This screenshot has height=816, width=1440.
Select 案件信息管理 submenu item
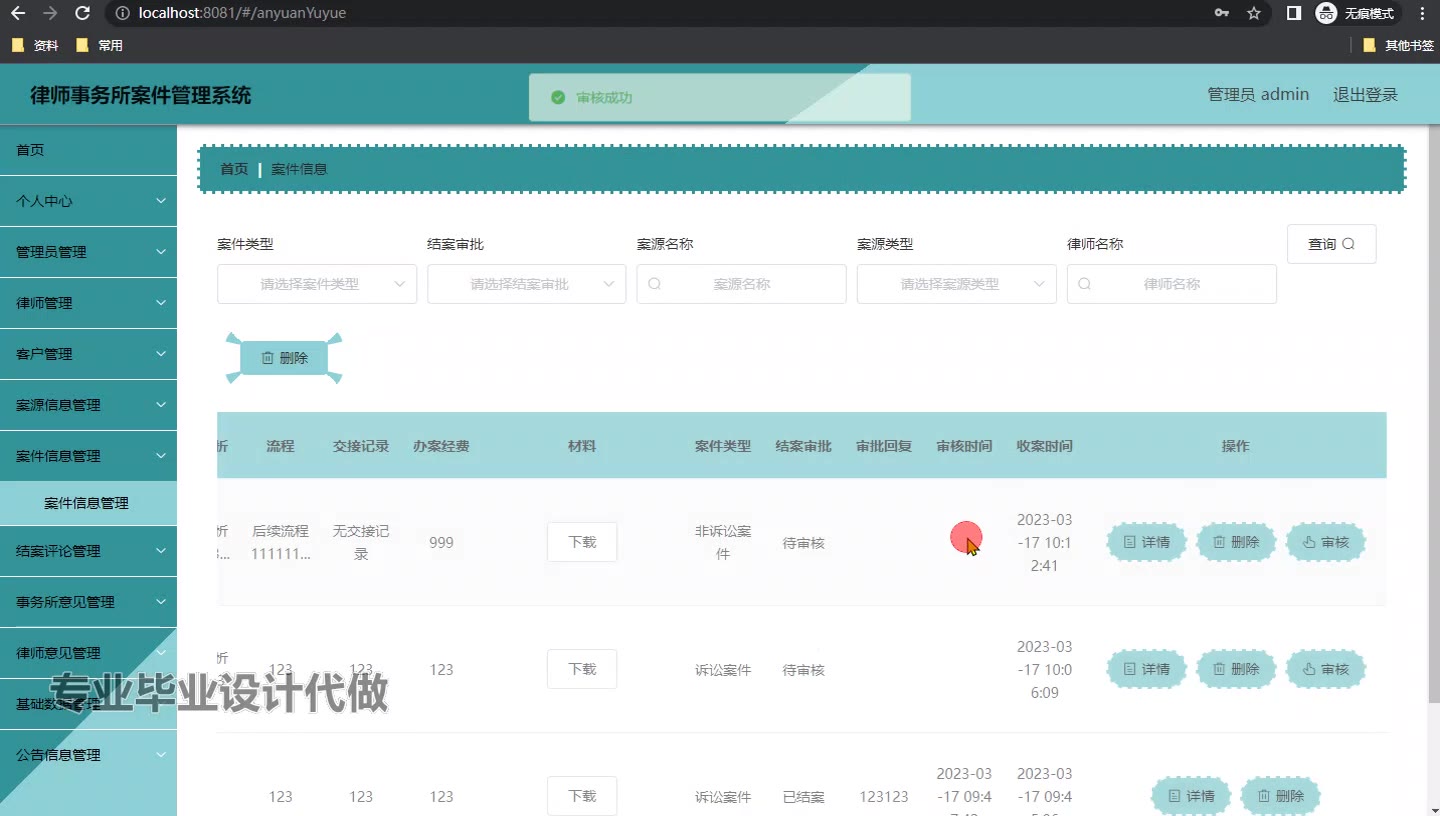(x=88, y=503)
